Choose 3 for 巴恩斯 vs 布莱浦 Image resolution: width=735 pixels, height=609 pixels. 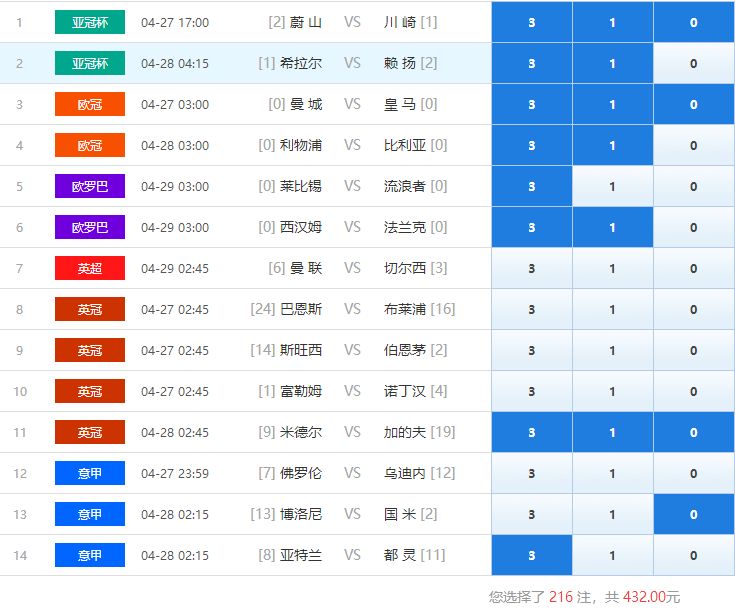click(x=532, y=309)
